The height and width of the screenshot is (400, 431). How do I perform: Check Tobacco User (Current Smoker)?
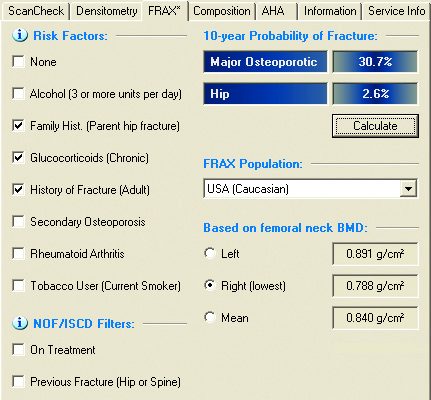18,286
